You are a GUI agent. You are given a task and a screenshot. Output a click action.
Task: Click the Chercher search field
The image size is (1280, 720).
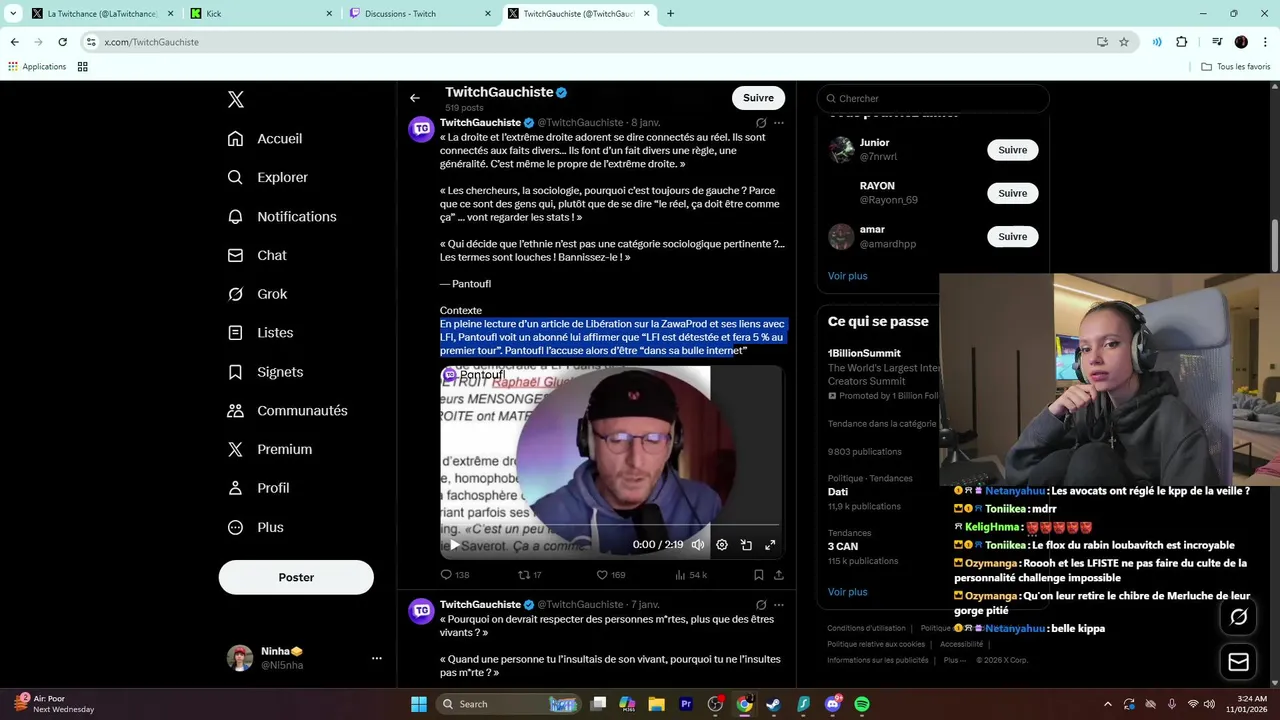(x=933, y=98)
